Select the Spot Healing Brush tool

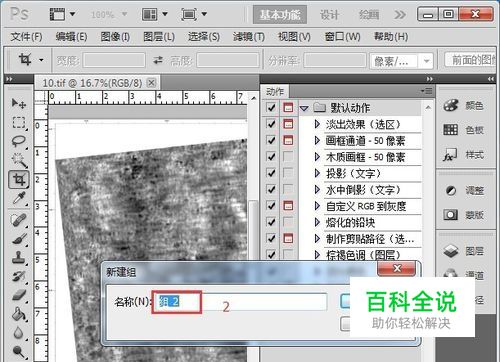pos(18,220)
